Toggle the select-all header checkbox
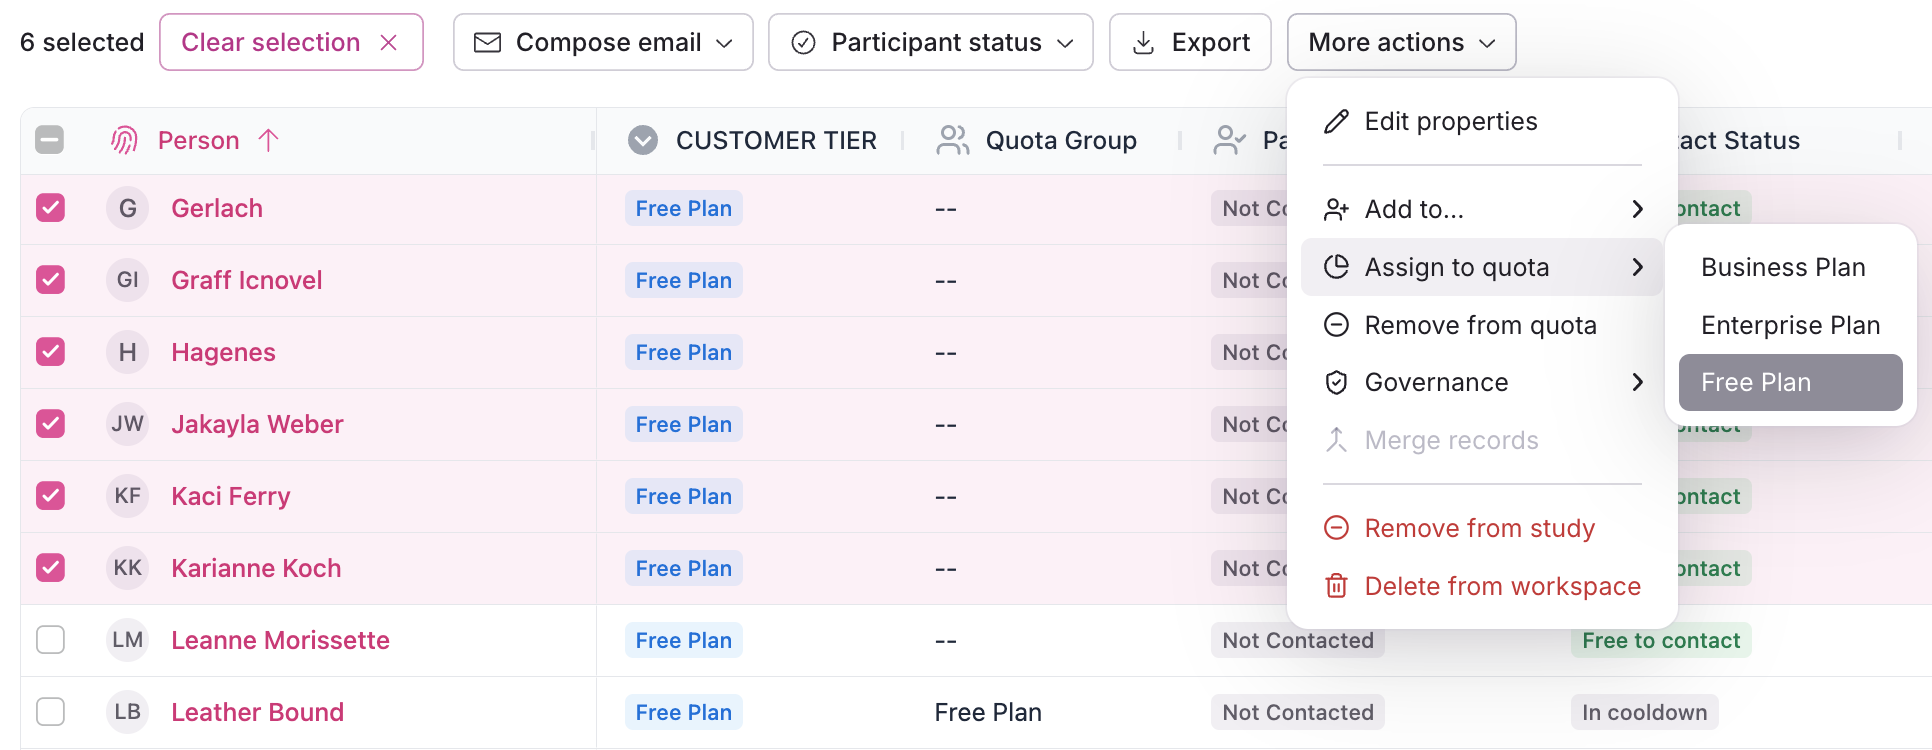This screenshot has height=750, width=1932. [x=49, y=140]
